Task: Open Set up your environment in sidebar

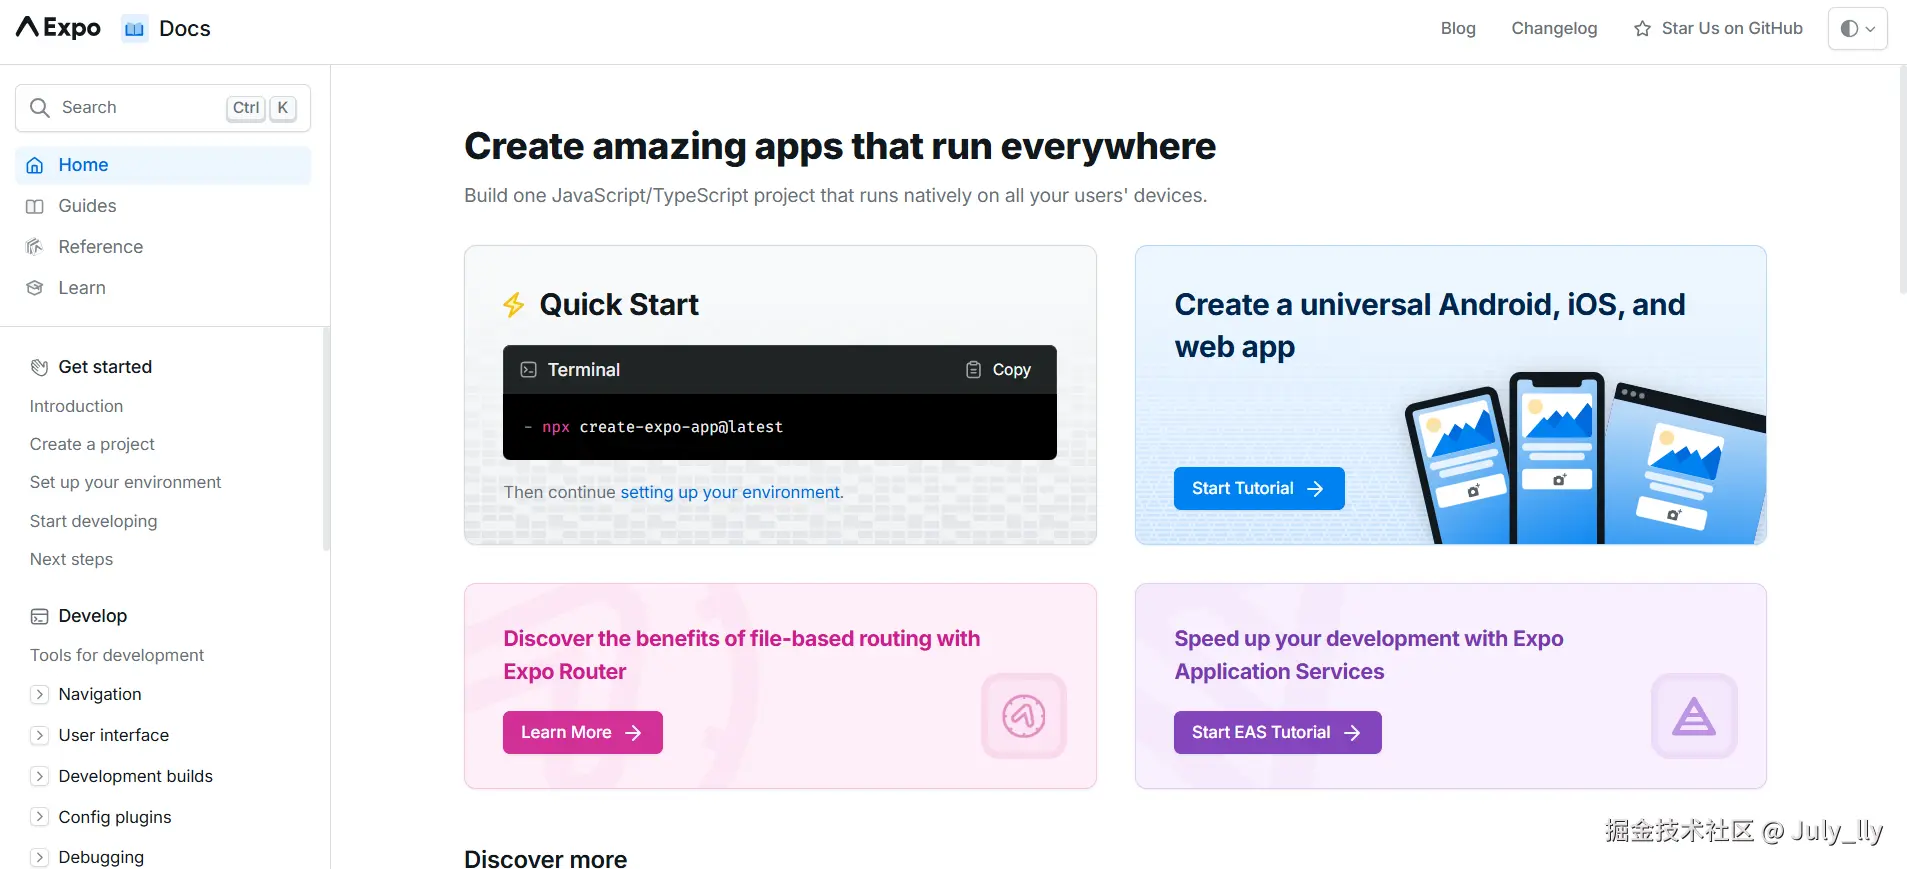Action: 125,482
